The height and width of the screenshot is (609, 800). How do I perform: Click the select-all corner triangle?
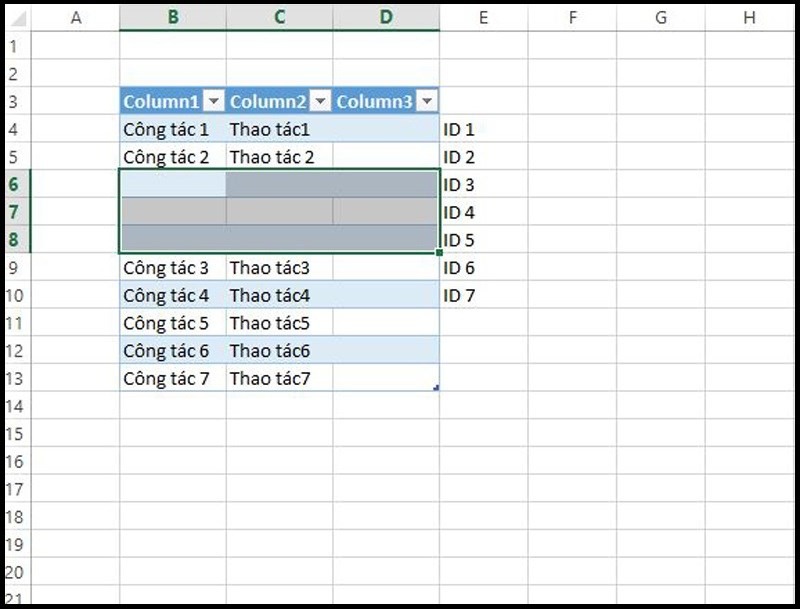pyautogui.click(x=18, y=18)
